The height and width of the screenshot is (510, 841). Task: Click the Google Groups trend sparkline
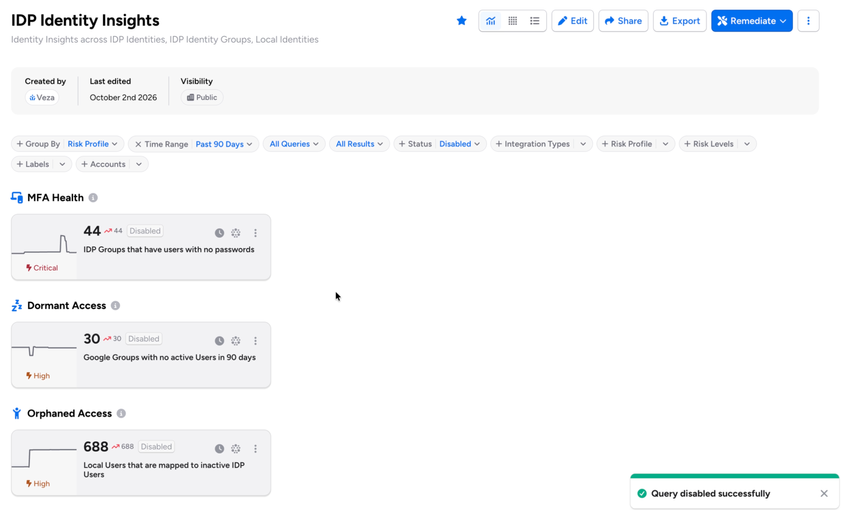point(44,350)
